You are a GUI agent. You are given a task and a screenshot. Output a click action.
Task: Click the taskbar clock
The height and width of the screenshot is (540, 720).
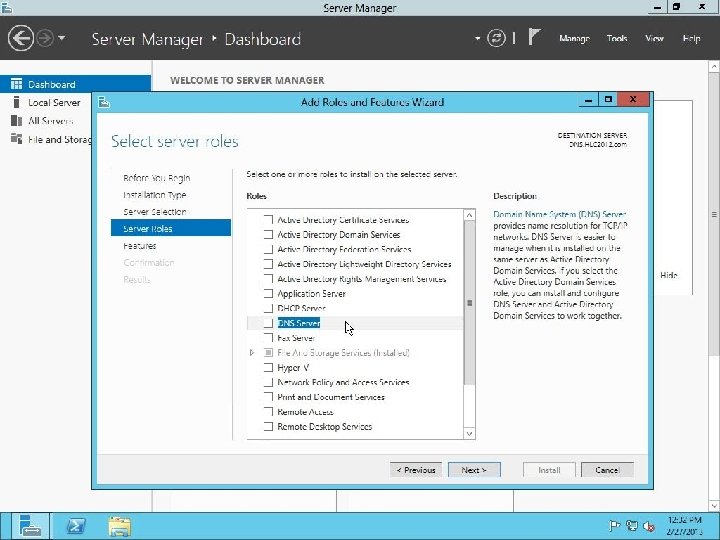point(684,526)
